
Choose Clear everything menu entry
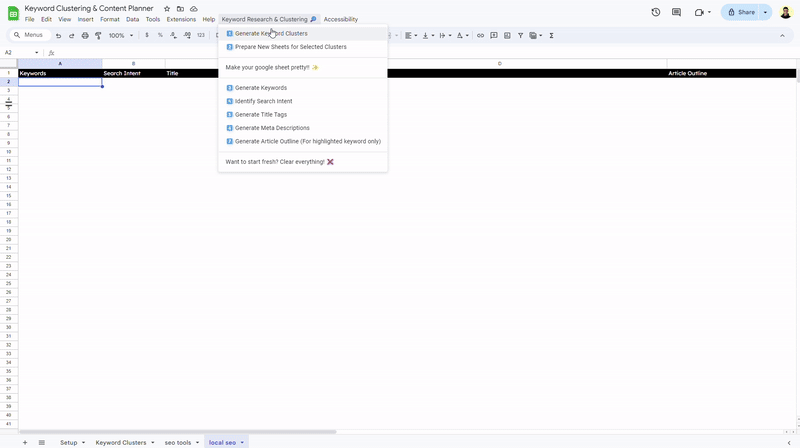click(x=303, y=162)
